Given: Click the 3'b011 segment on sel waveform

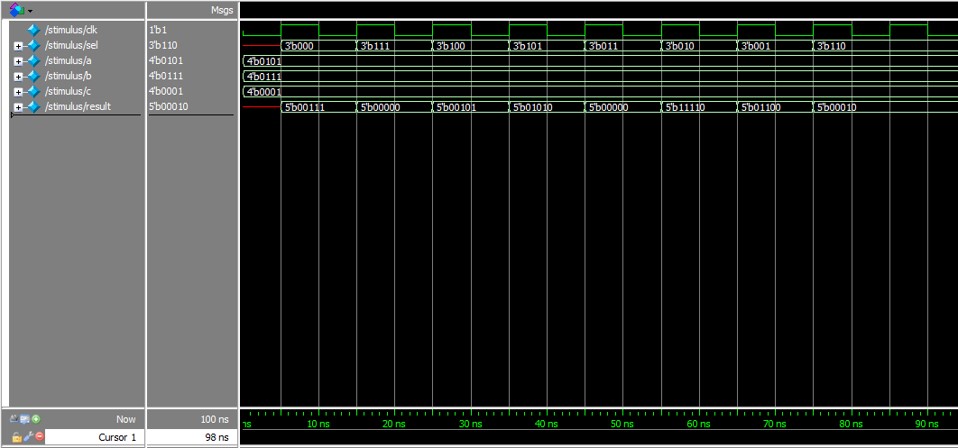Looking at the screenshot, I should (x=623, y=46).
